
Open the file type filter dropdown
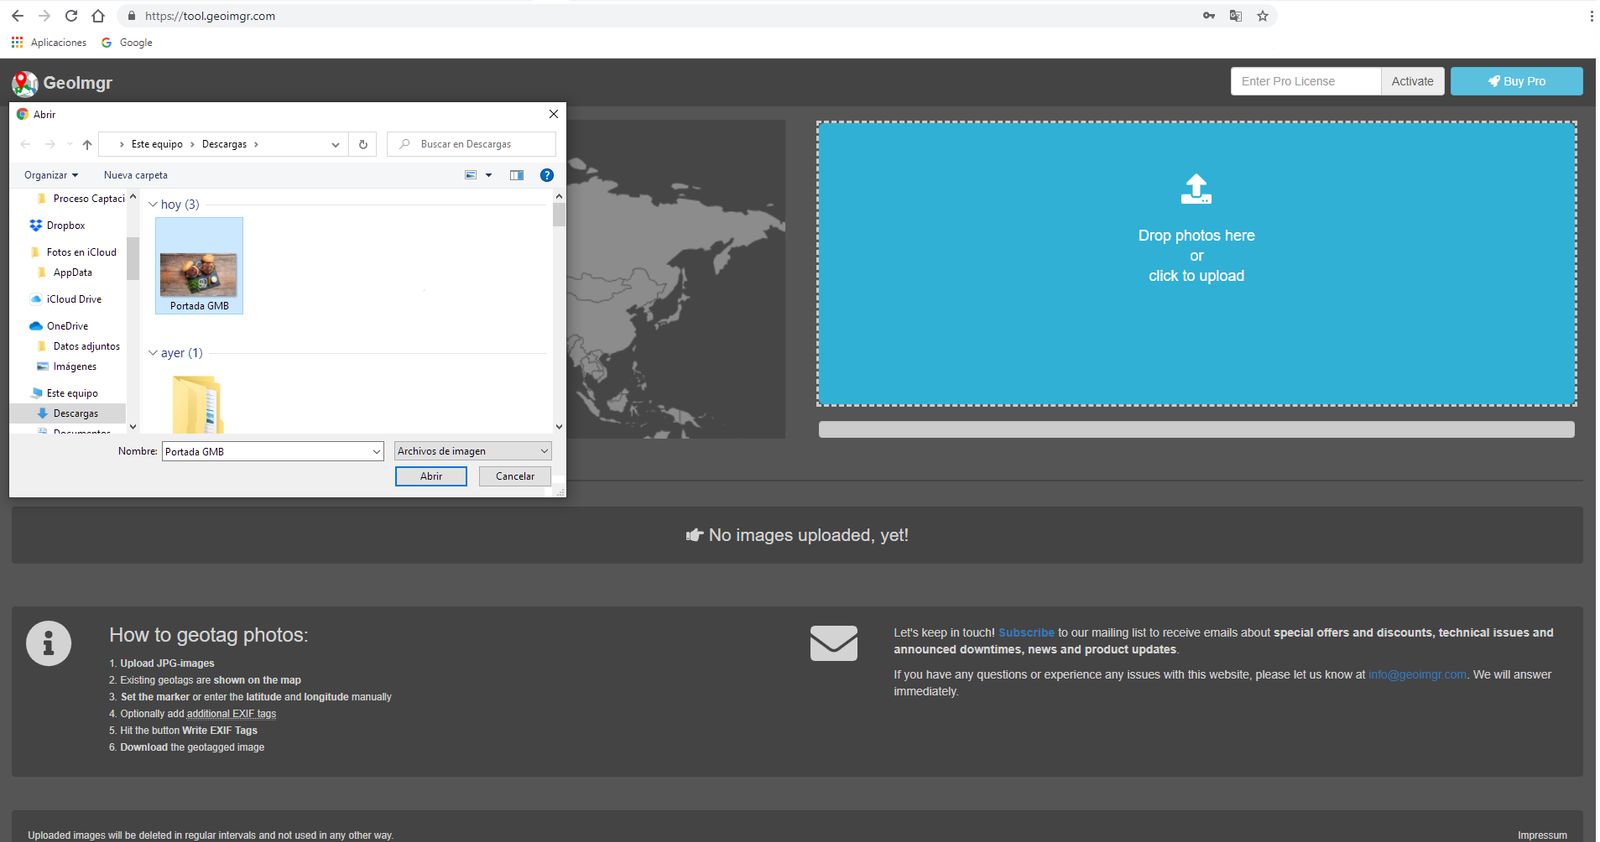pyautogui.click(x=472, y=451)
